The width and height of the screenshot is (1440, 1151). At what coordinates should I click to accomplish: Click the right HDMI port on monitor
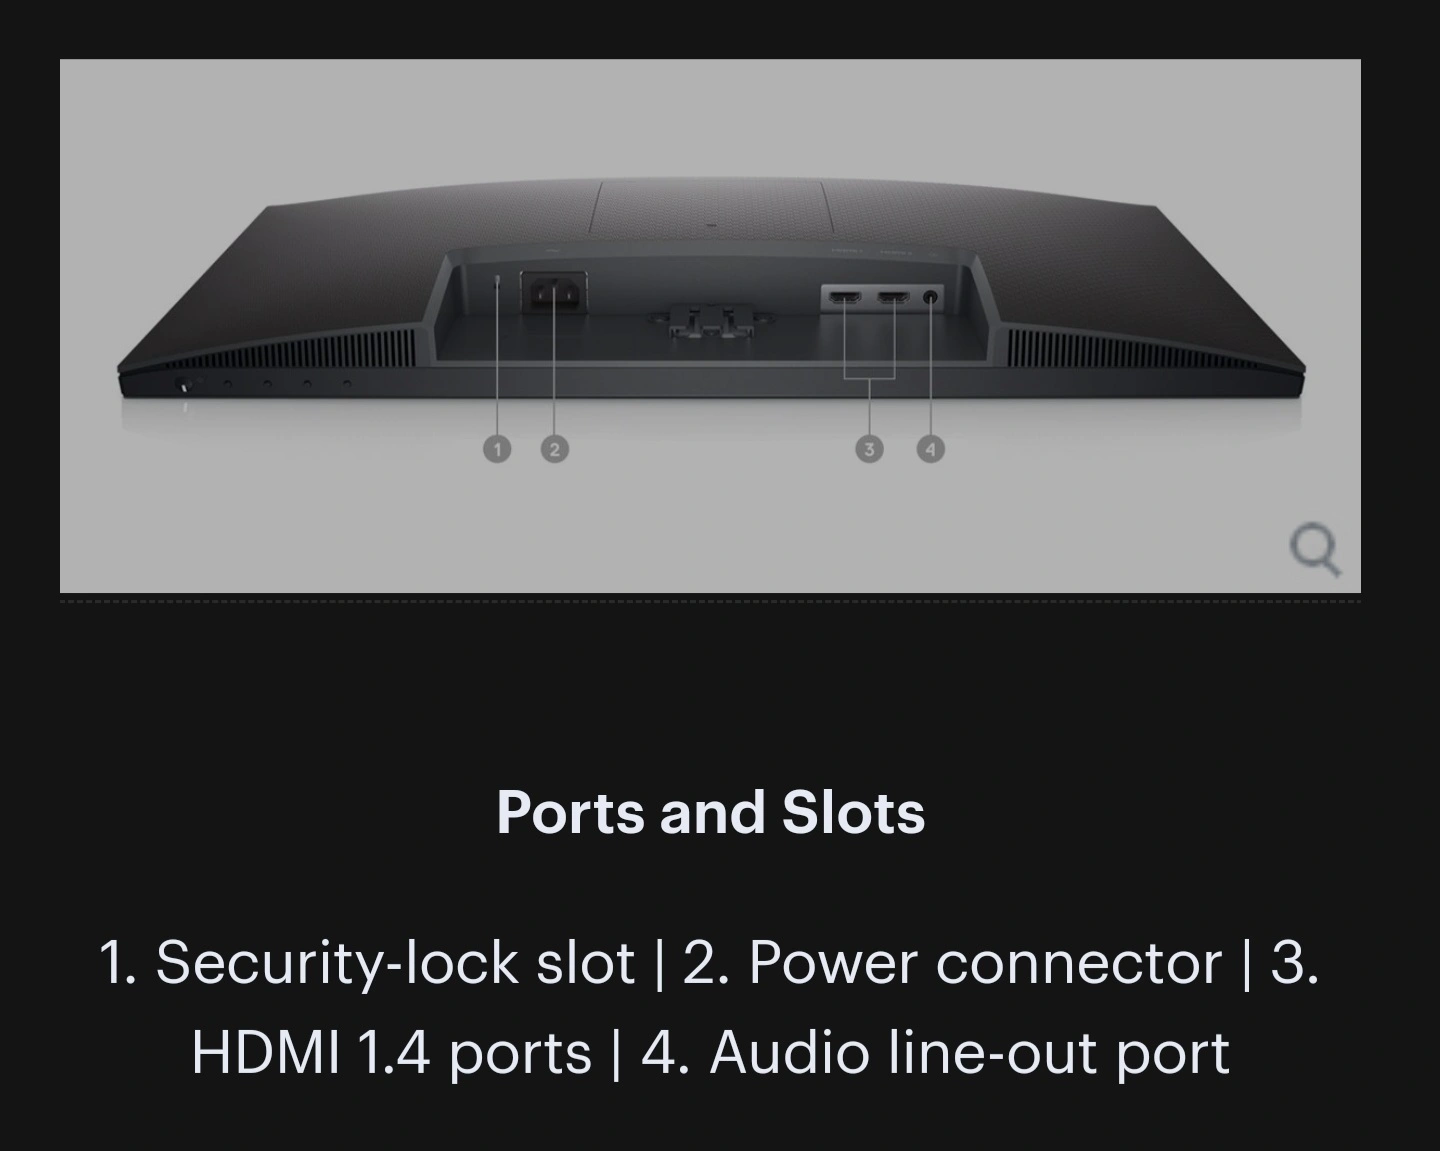(x=893, y=298)
